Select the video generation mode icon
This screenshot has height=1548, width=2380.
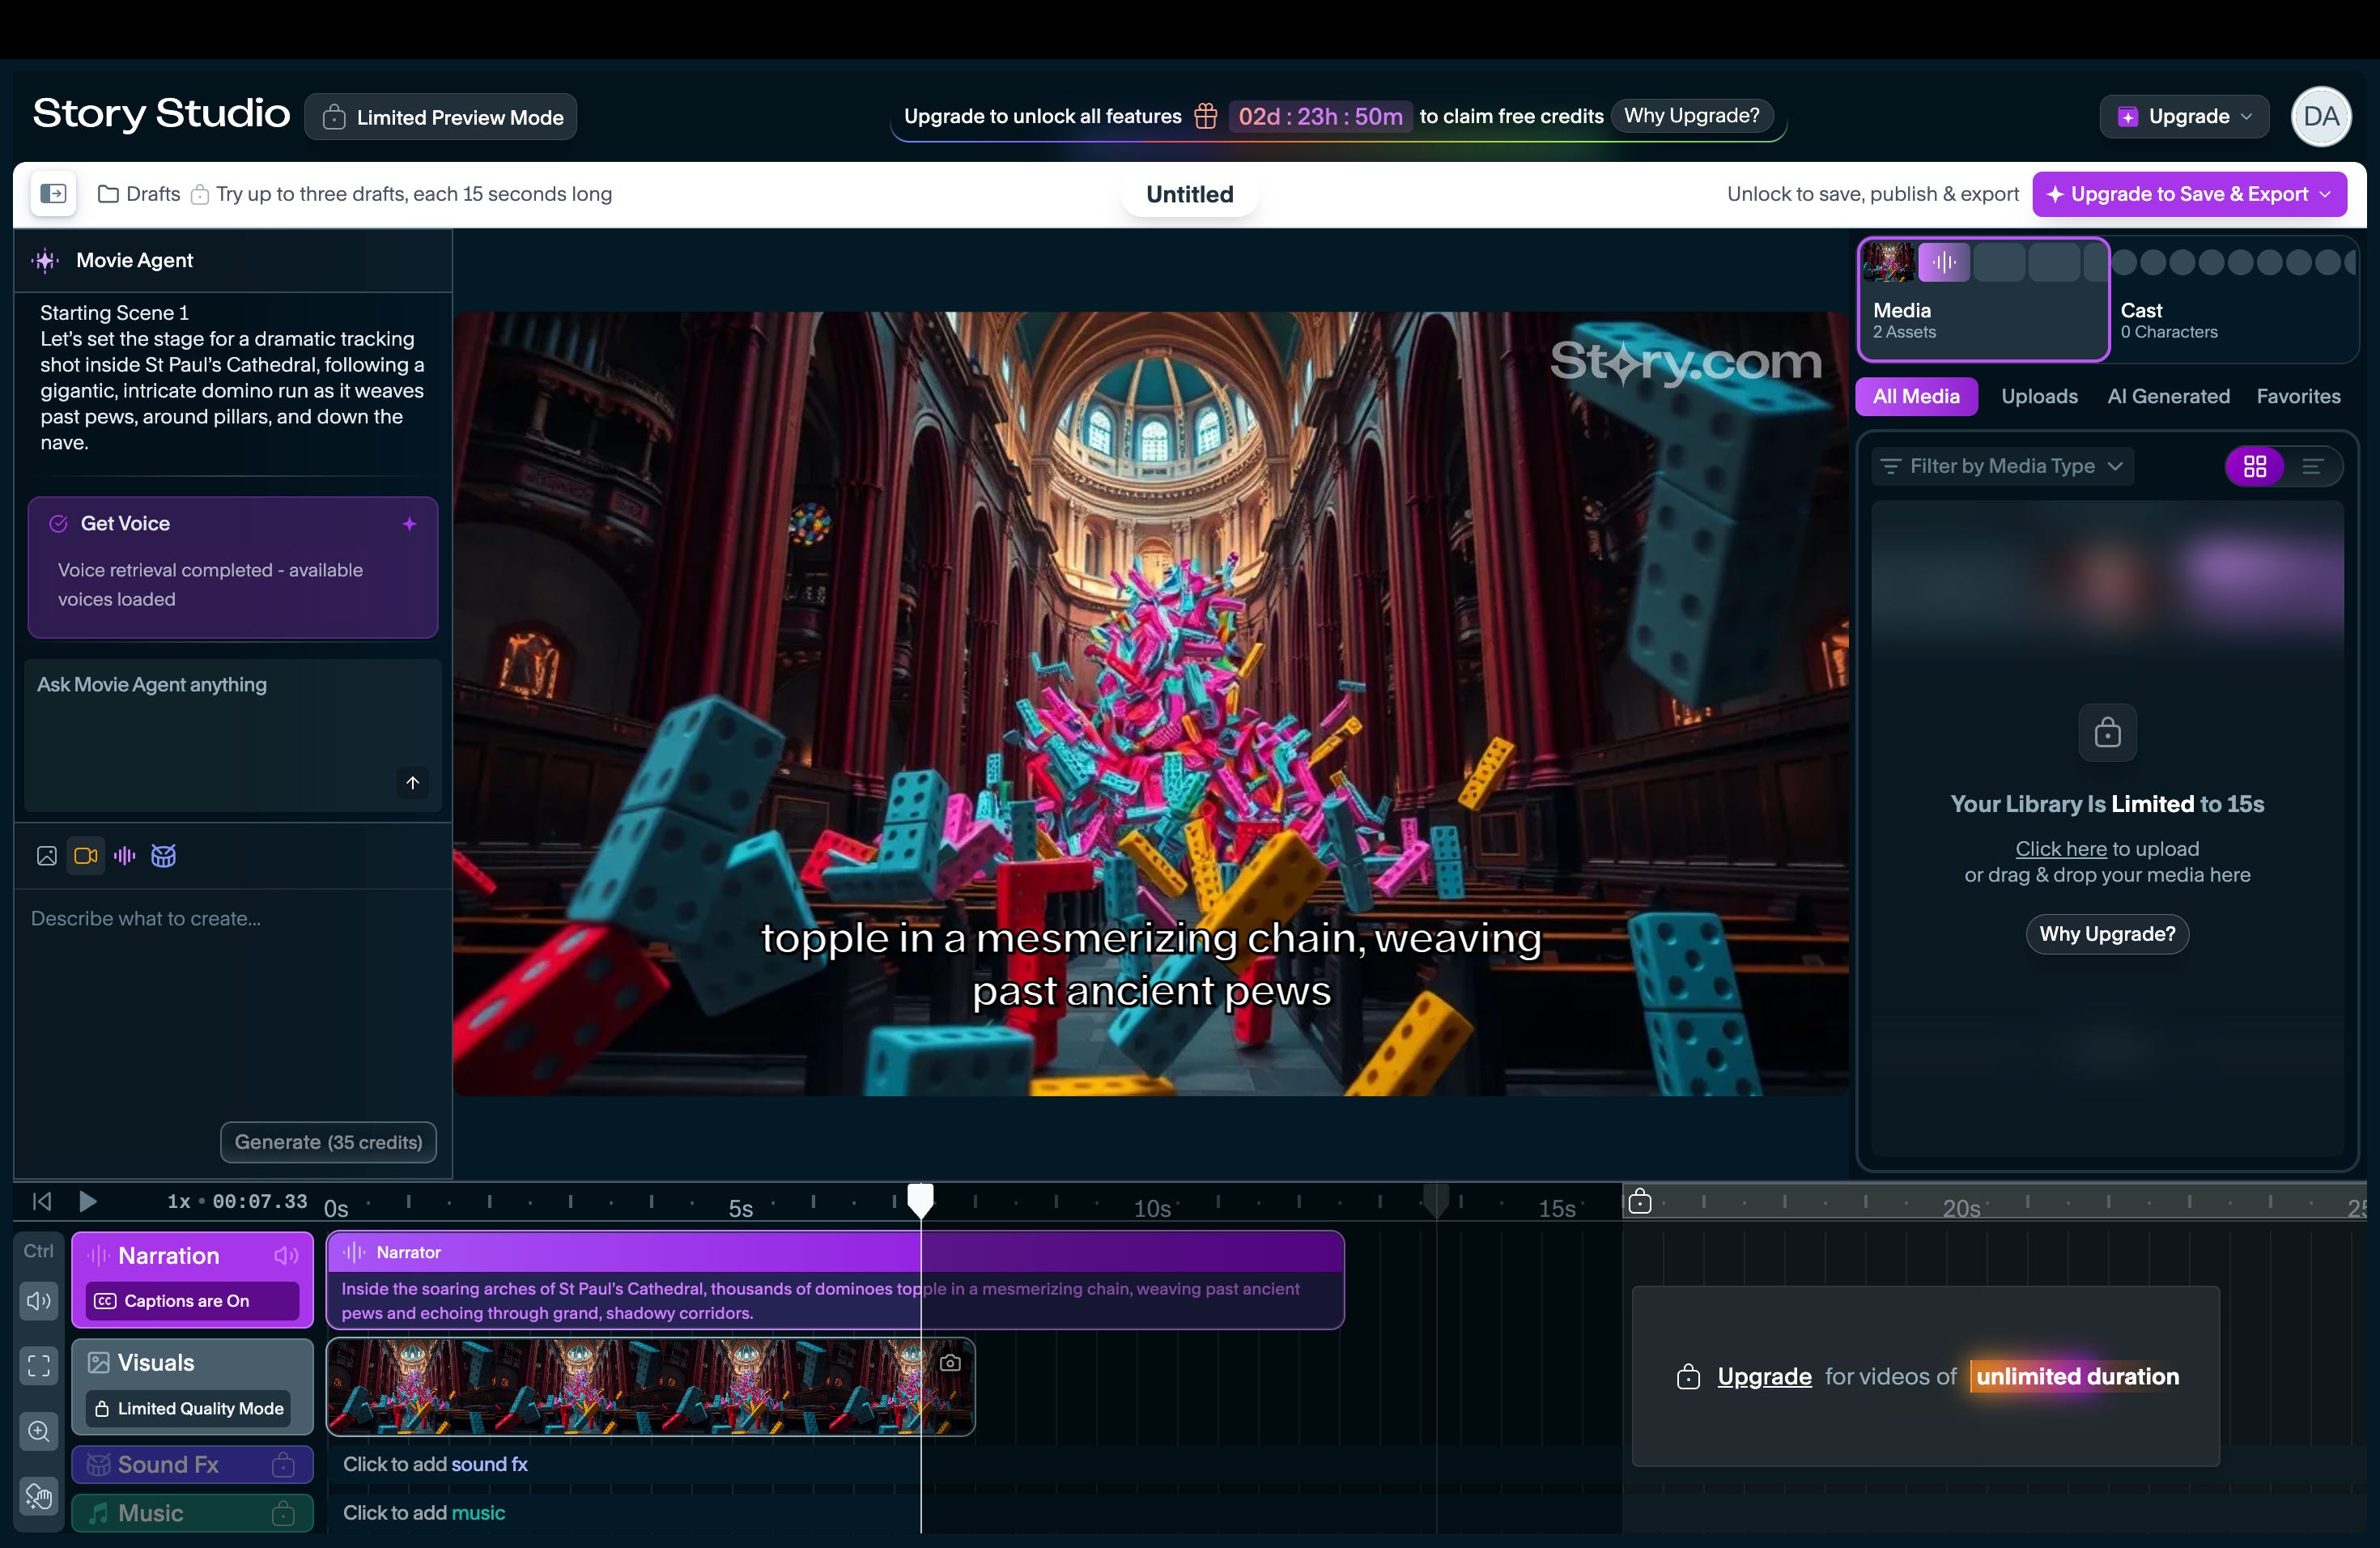(86, 855)
